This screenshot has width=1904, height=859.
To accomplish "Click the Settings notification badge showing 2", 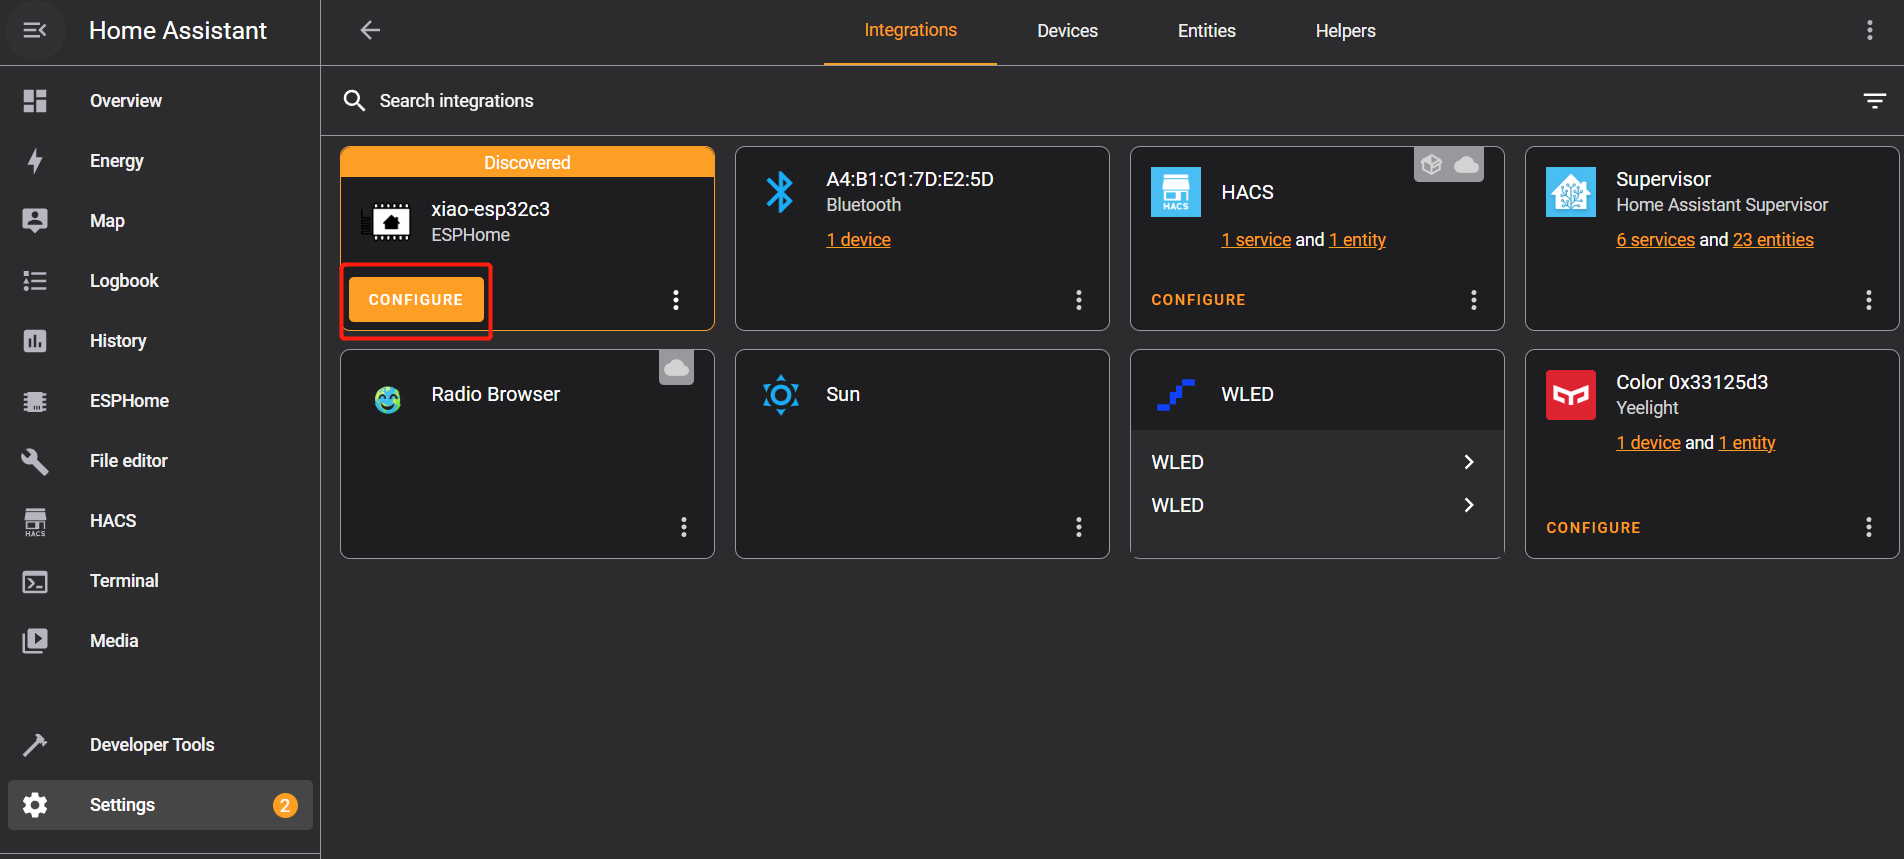I will point(285,805).
